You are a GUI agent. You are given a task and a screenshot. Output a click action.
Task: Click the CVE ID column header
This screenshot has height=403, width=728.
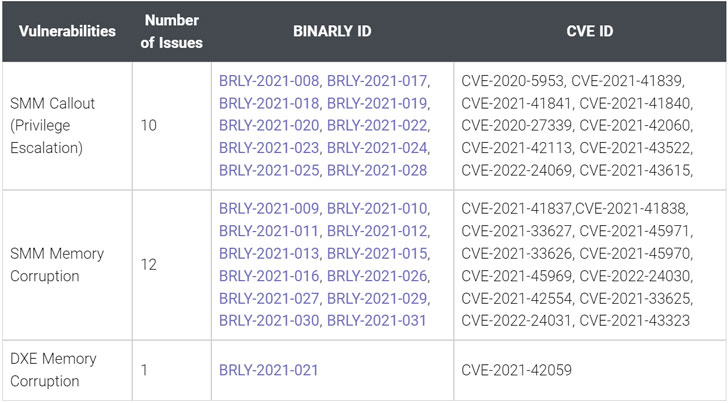tap(589, 31)
